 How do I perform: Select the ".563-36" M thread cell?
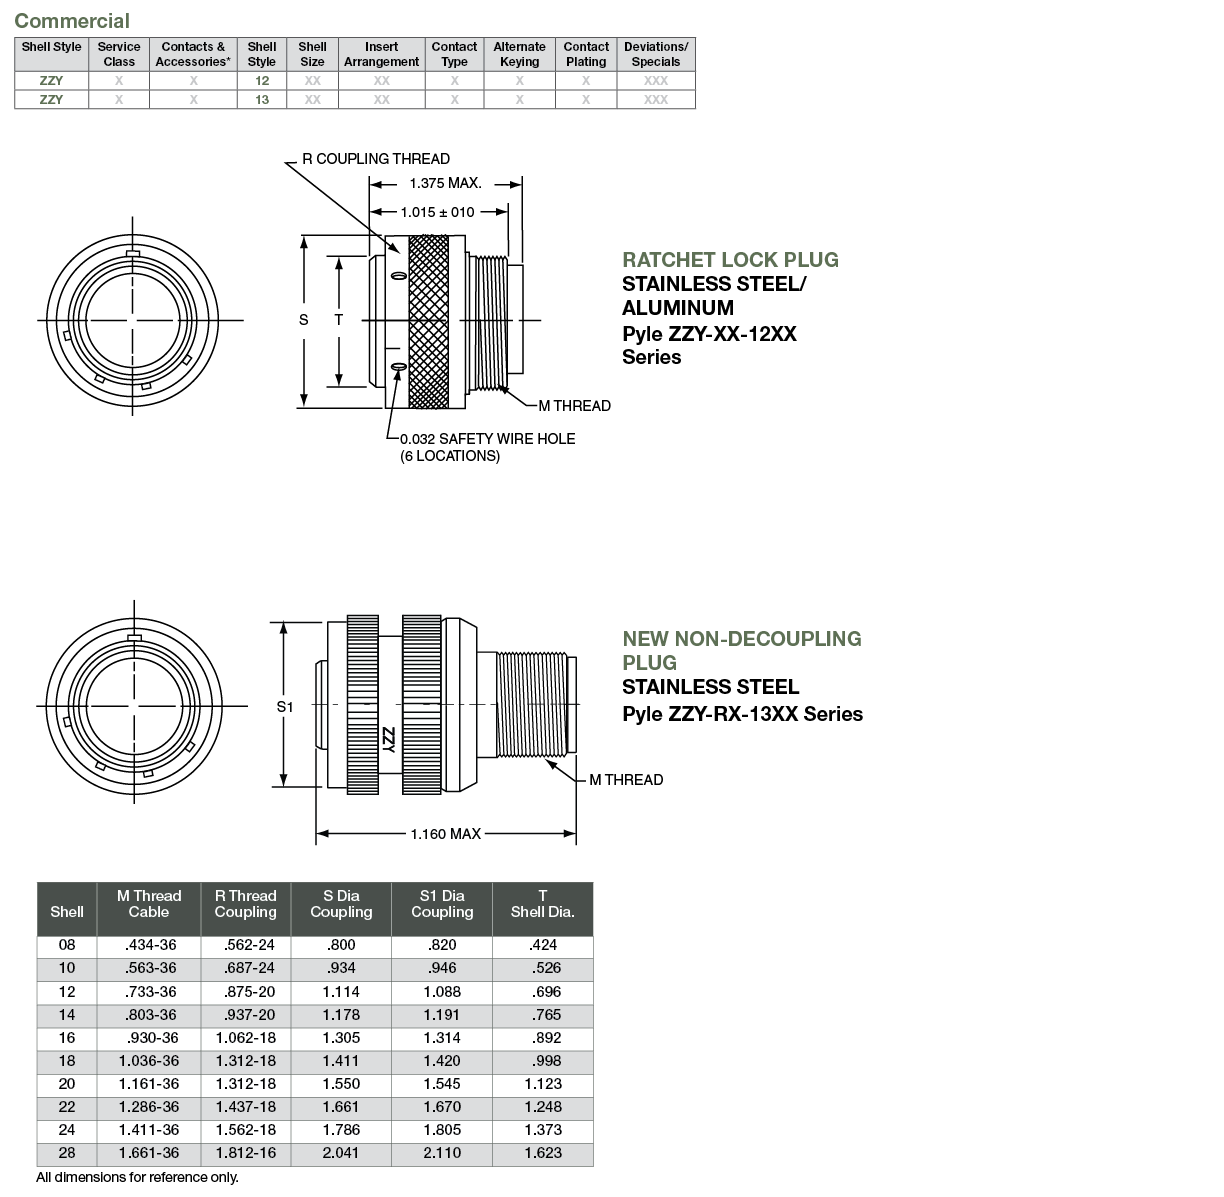(x=150, y=968)
